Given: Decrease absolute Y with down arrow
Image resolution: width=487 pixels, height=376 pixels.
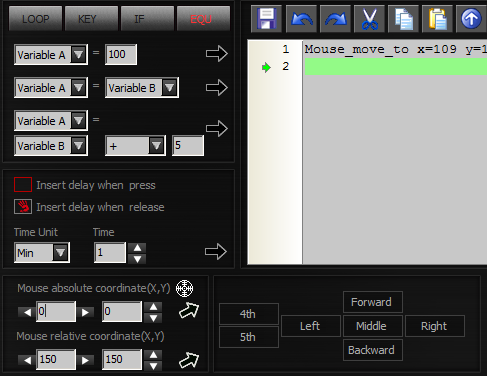Looking at the screenshot, I should tap(153, 318).
